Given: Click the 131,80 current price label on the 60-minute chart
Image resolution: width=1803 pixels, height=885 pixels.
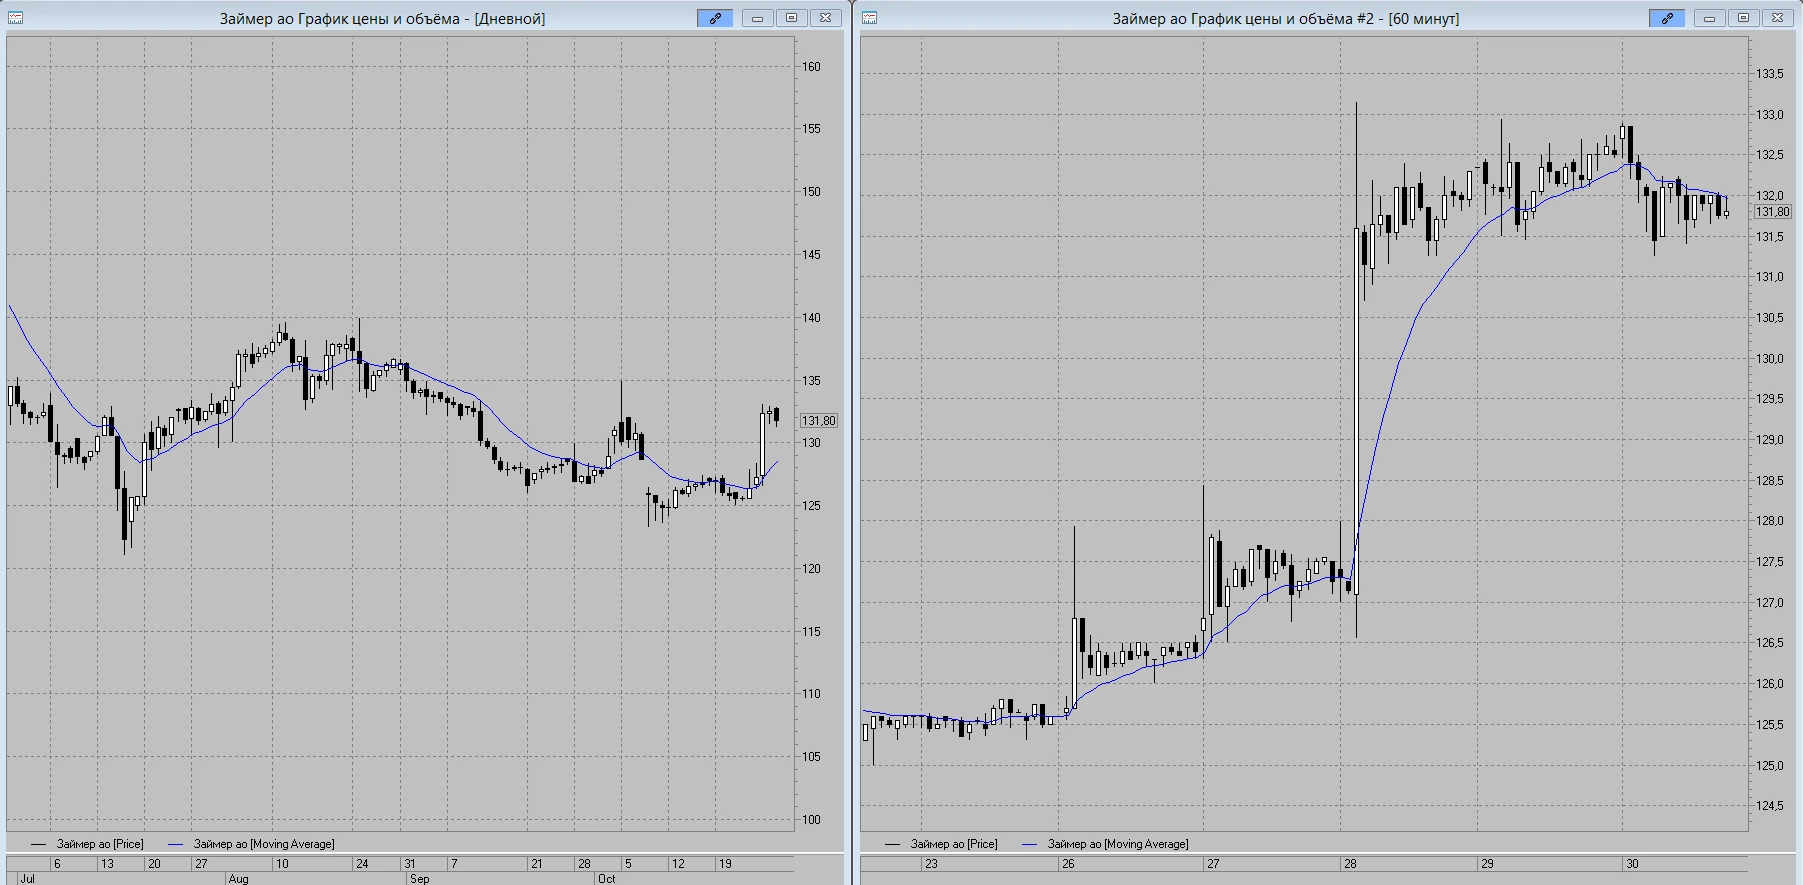Looking at the screenshot, I should pos(1773,212).
